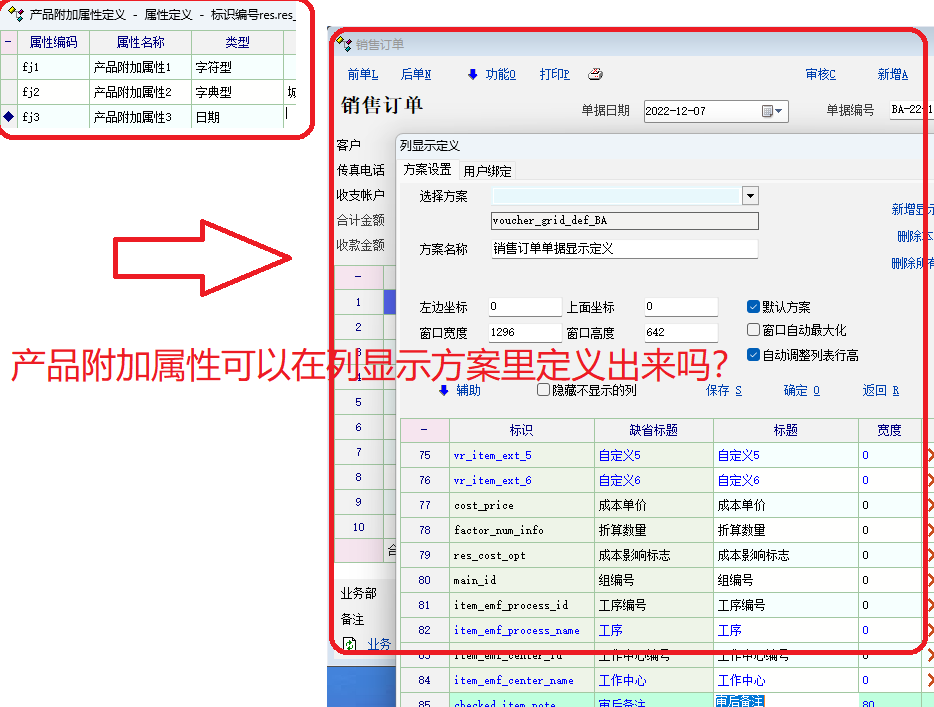Screen dimensions: 934x707
Task: Click the printer icon in the sales order toolbar
Action: coord(595,74)
